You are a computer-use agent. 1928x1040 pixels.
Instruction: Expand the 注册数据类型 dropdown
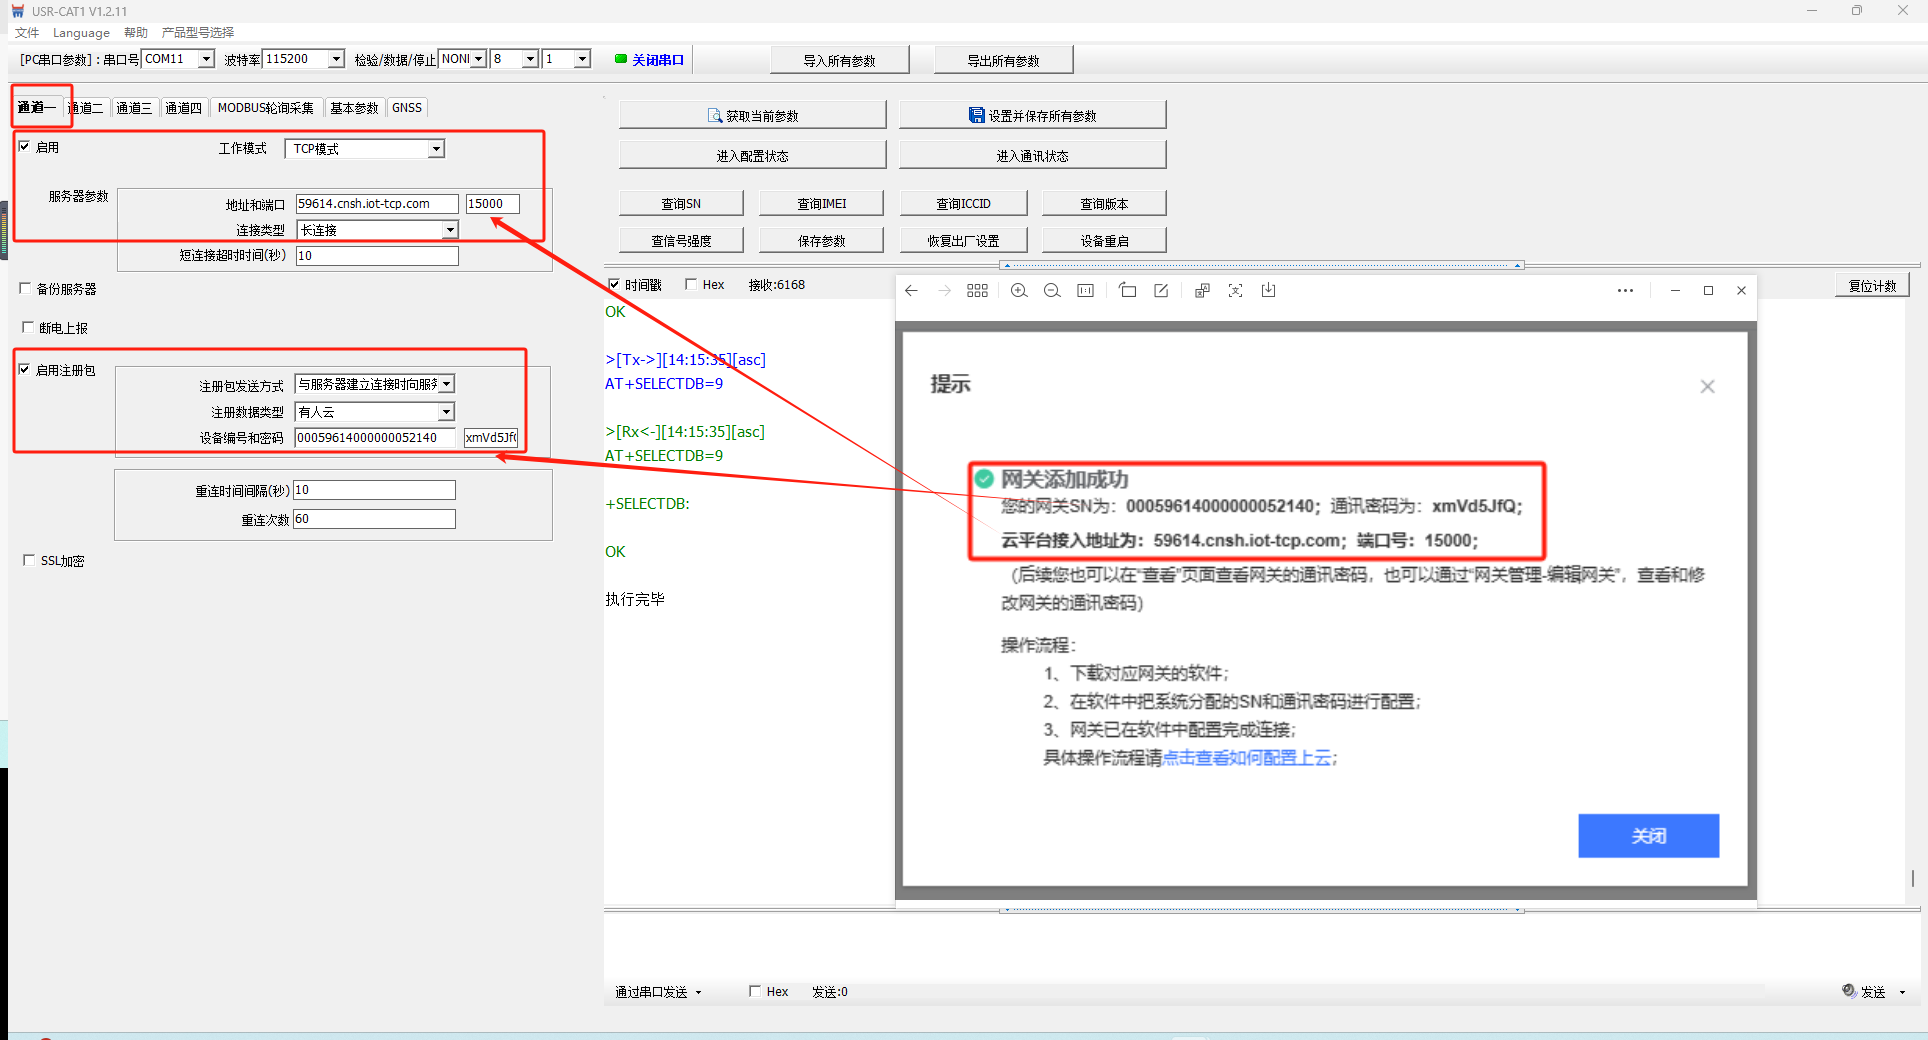446,412
